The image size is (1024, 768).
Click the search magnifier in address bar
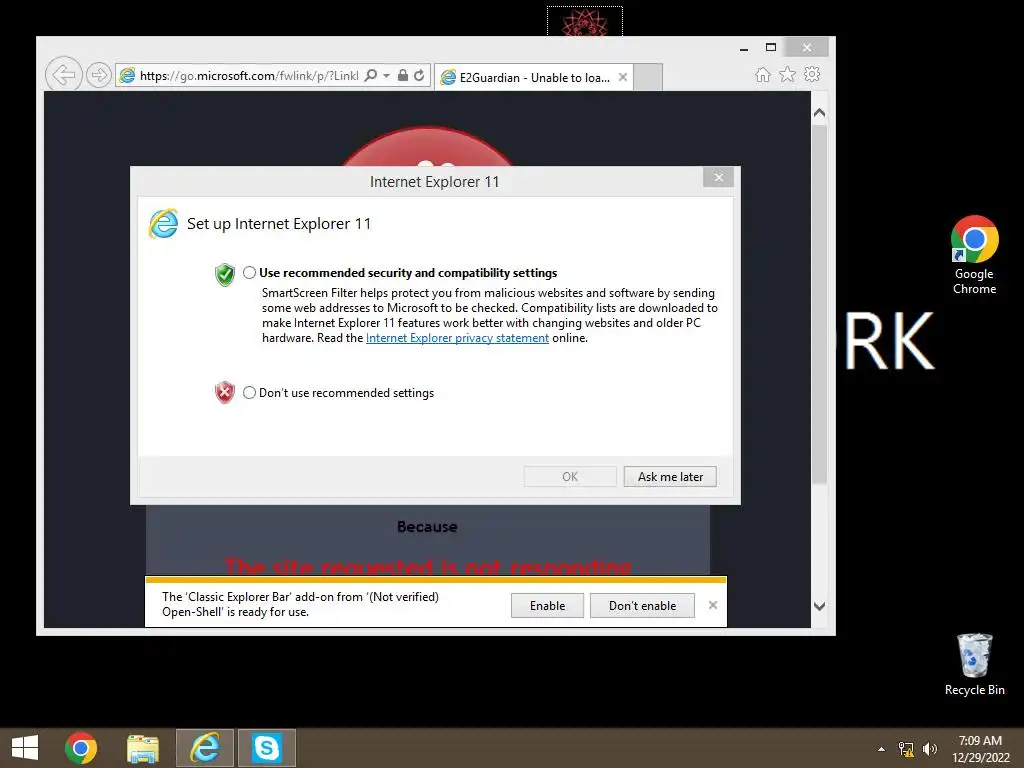point(370,76)
